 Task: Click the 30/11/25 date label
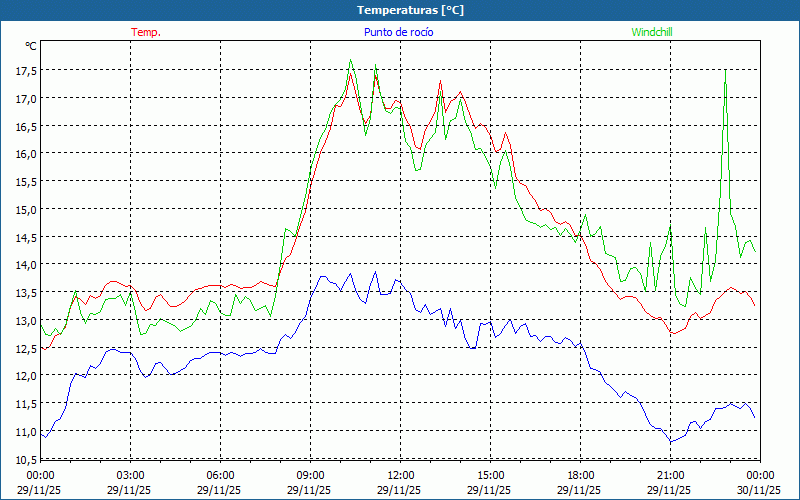[x=760, y=490]
